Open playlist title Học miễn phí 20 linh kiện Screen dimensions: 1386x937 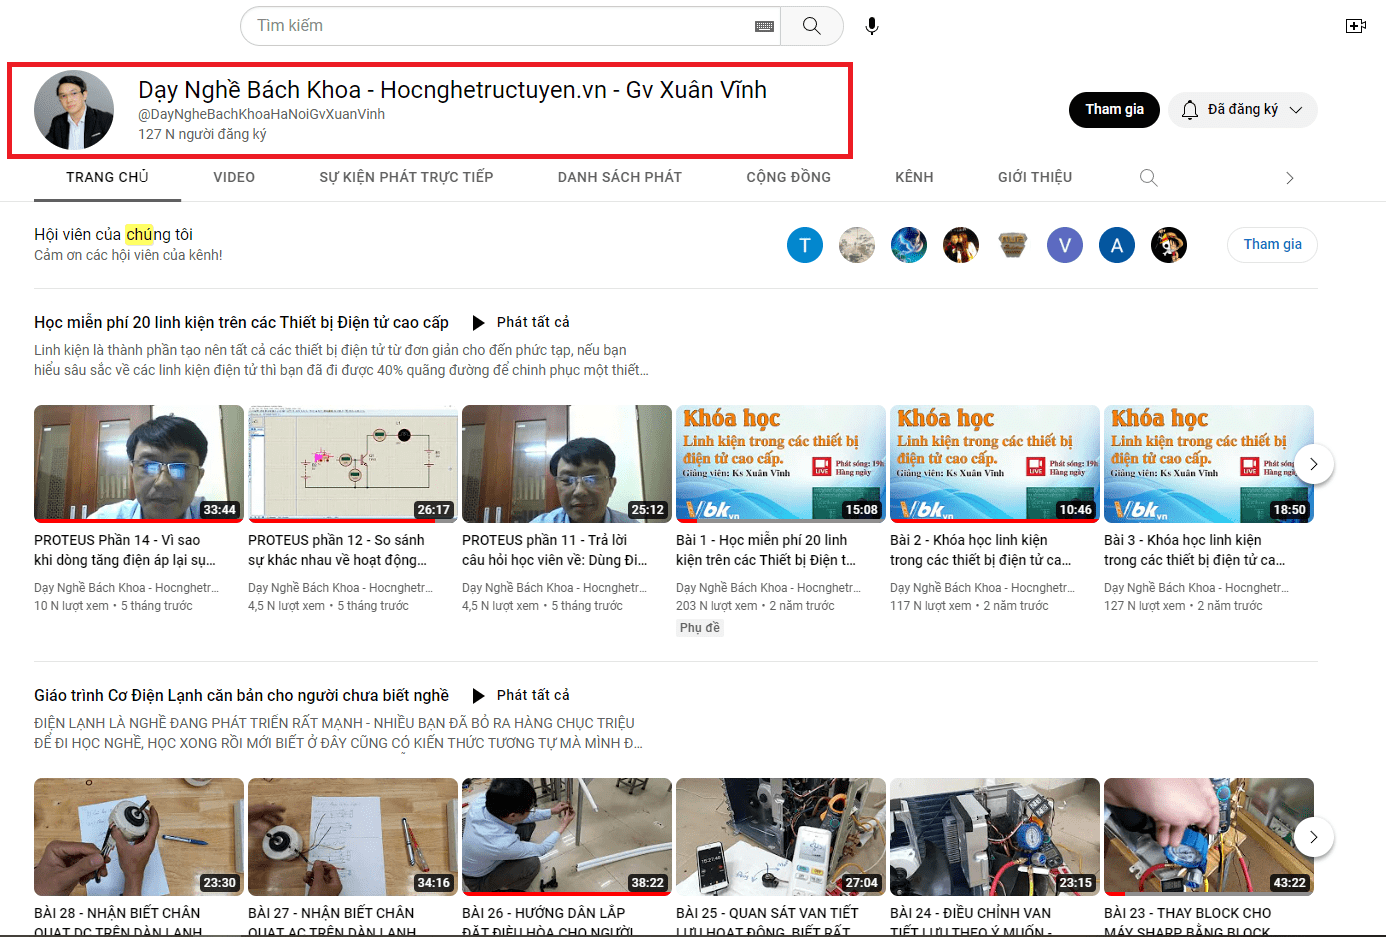241,322
